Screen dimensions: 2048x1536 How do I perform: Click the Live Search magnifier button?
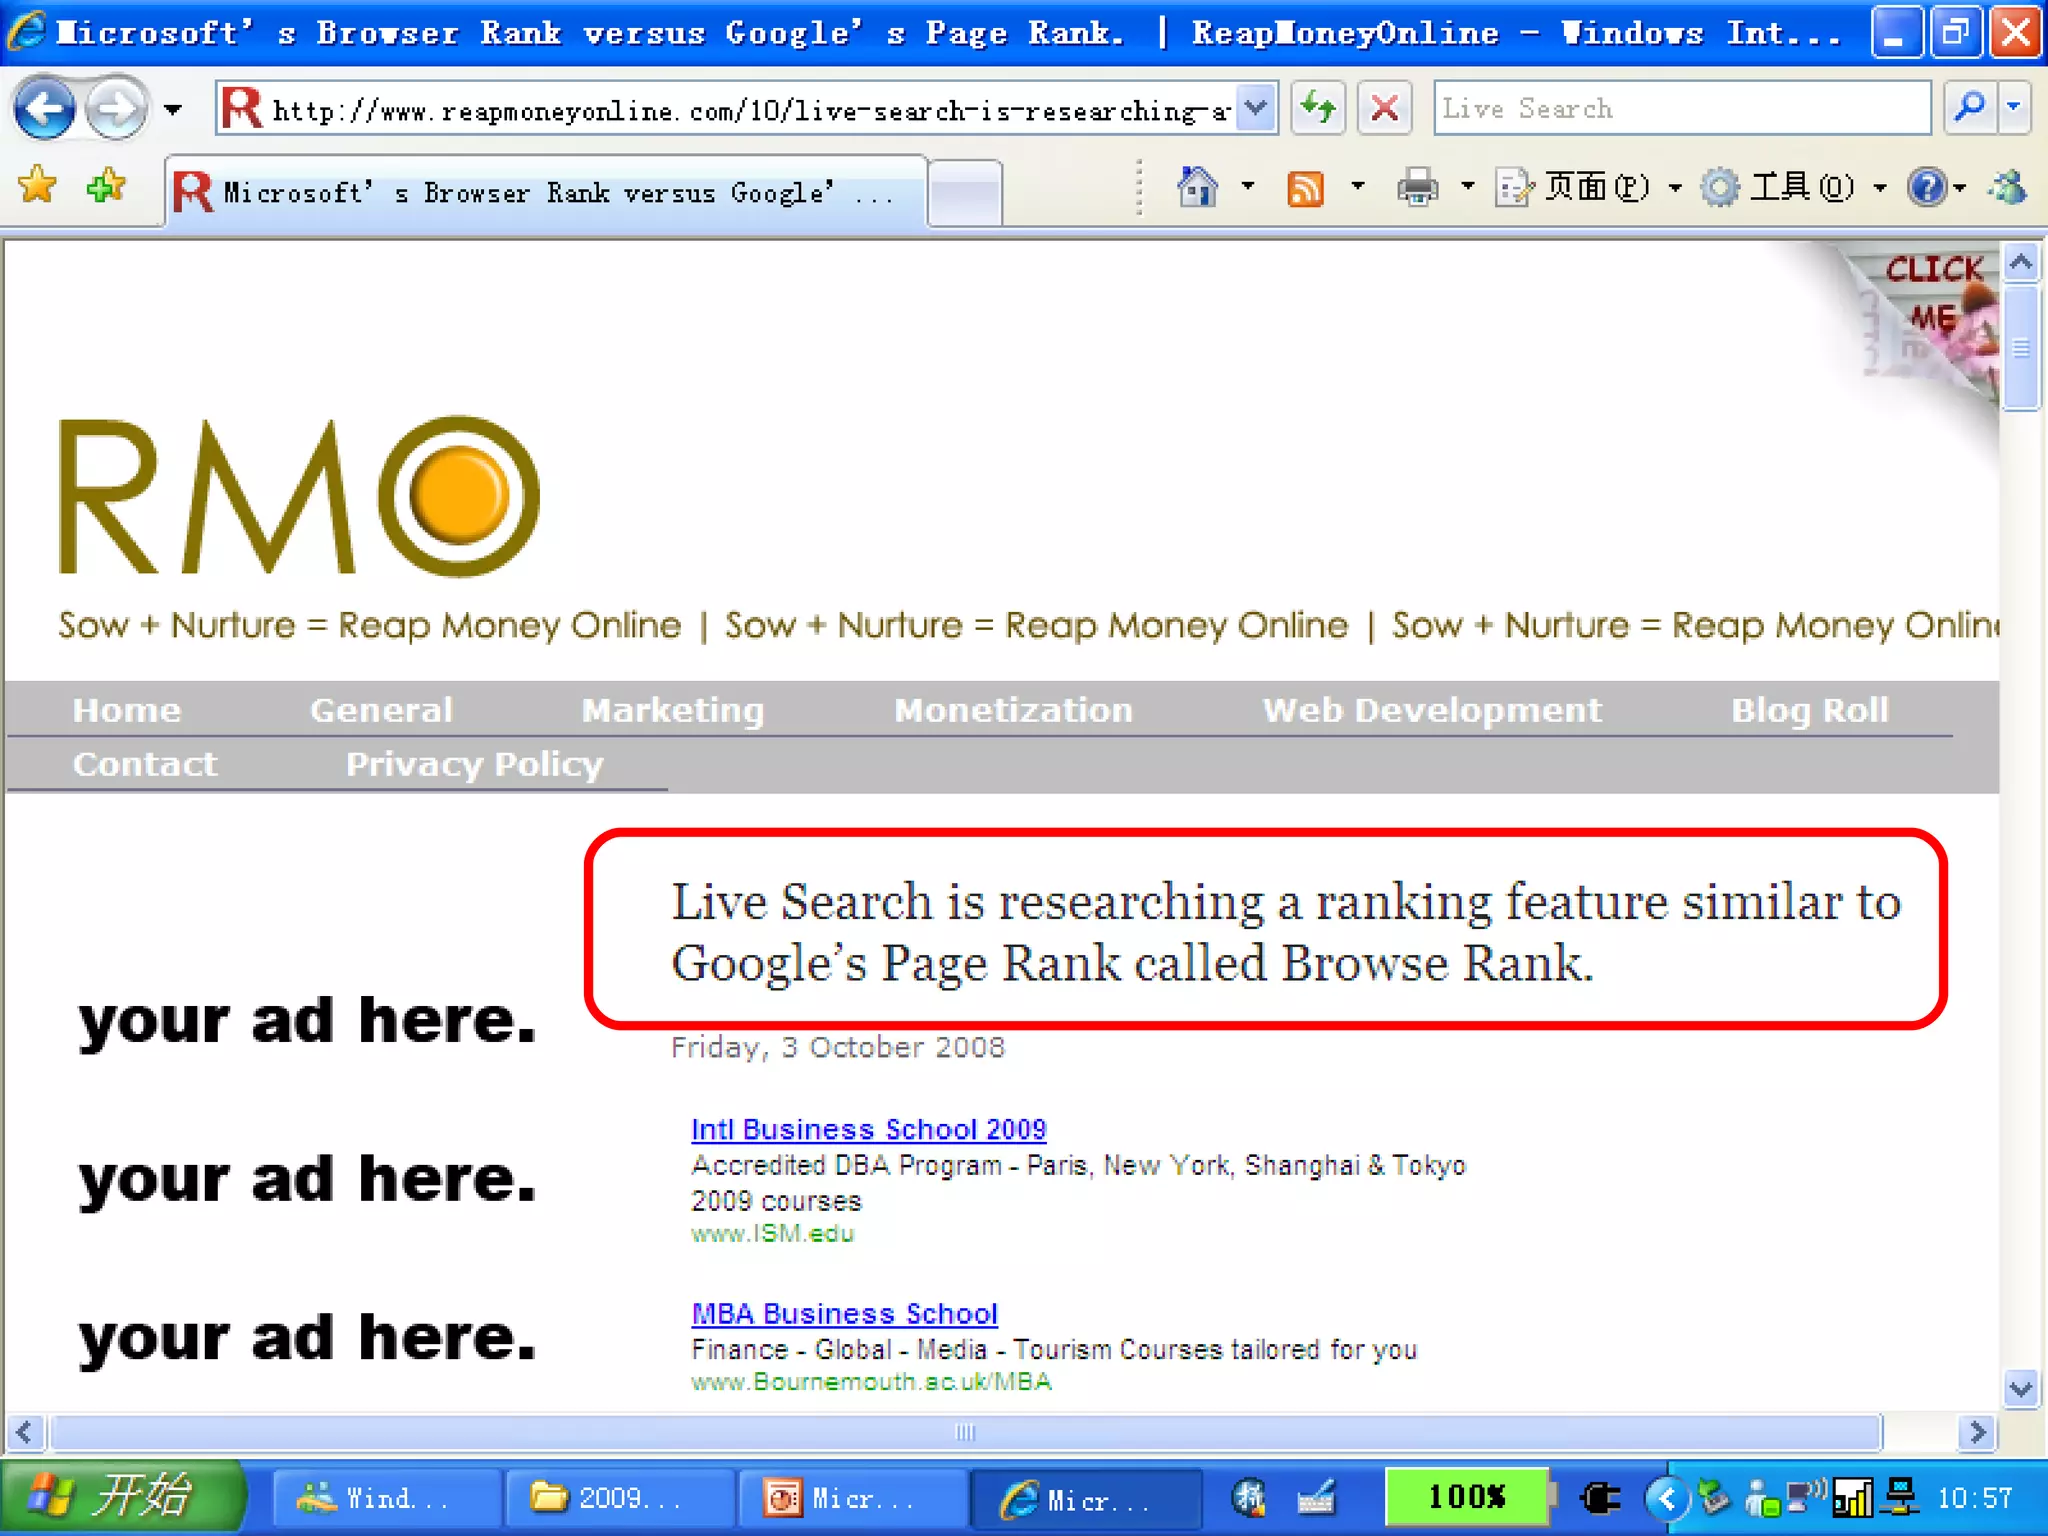point(1969,108)
